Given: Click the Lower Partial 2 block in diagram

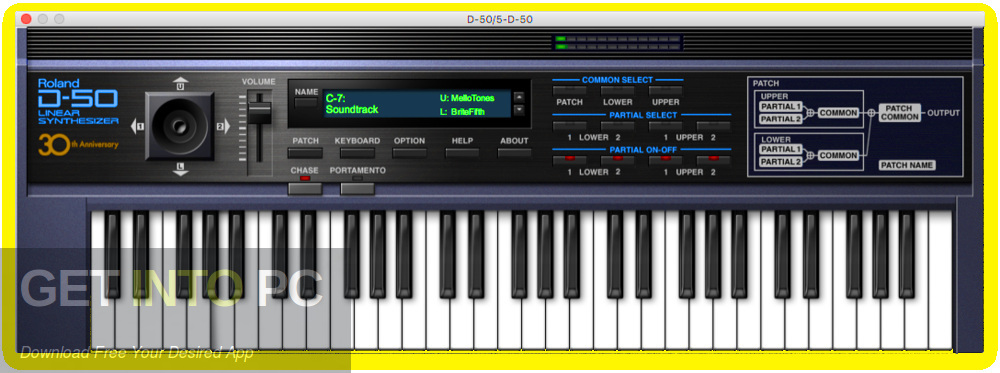Looking at the screenshot, I should 781,162.
